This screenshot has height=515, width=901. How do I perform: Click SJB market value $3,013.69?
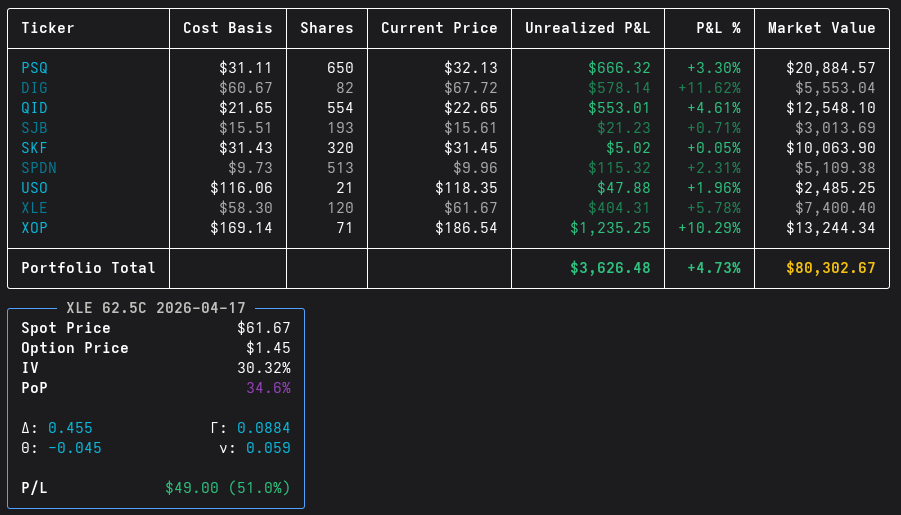coord(835,128)
